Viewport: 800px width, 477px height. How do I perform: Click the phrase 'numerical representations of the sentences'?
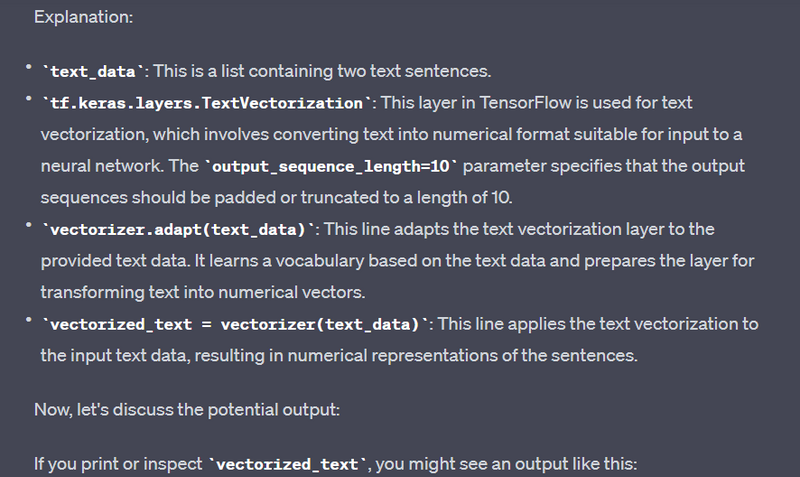pos(499,355)
